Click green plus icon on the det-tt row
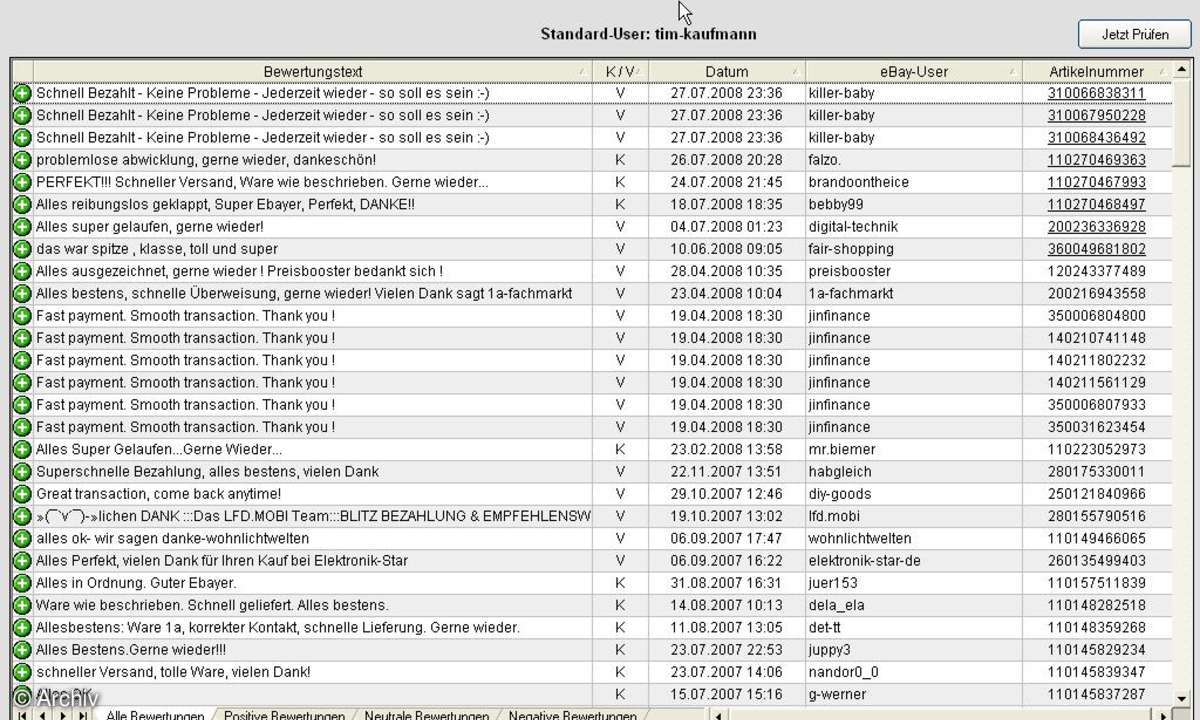The image size is (1200, 720). (22, 628)
